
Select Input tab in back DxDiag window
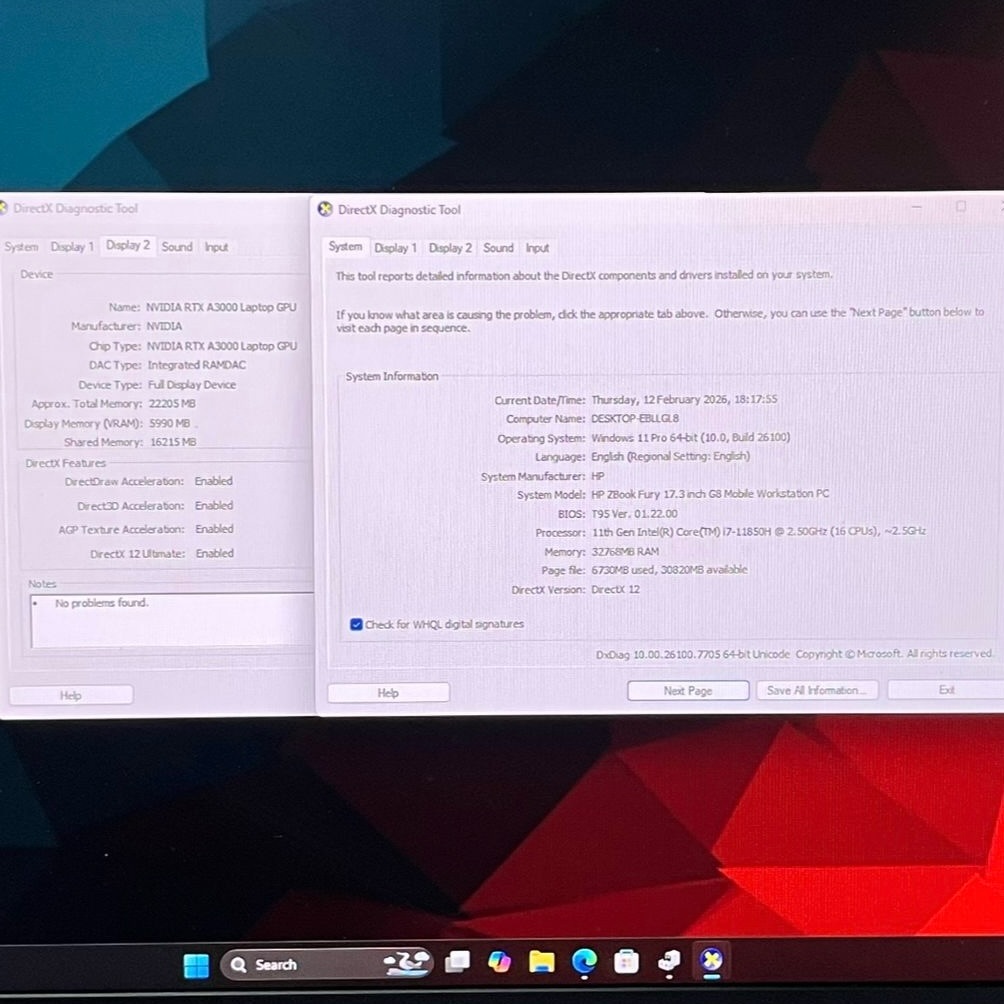click(x=216, y=247)
